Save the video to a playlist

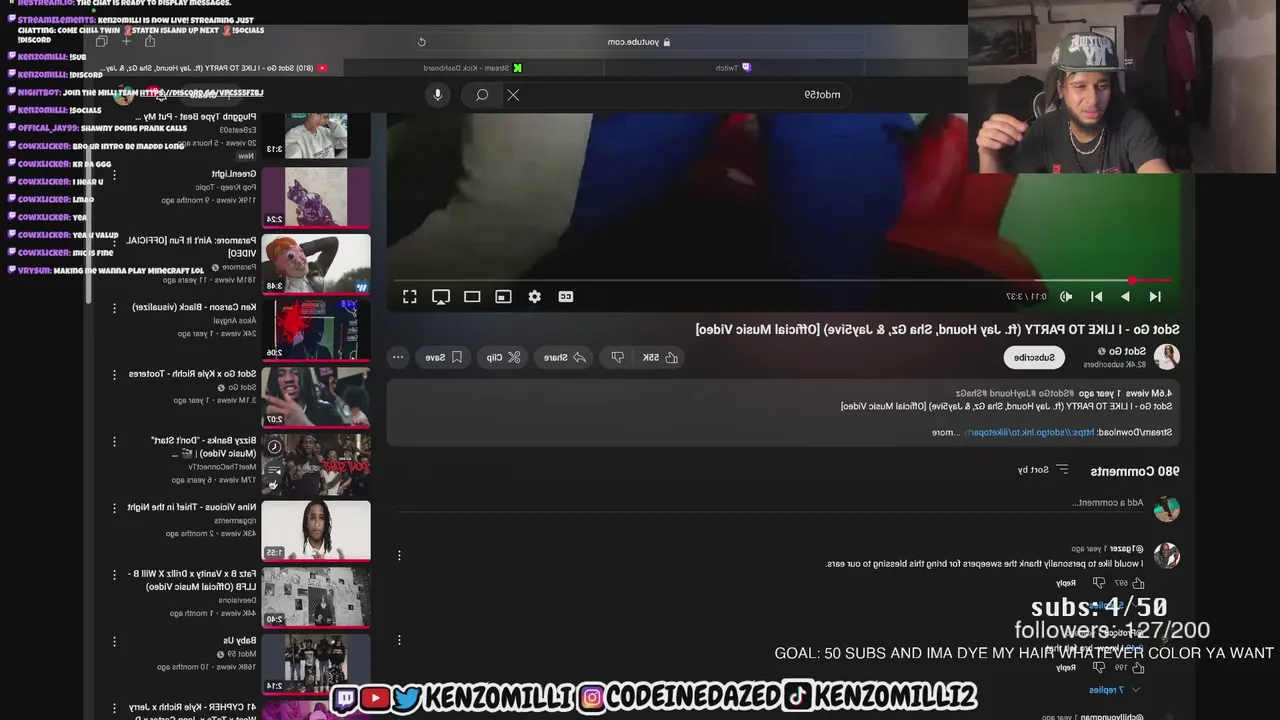pyautogui.click(x=444, y=357)
